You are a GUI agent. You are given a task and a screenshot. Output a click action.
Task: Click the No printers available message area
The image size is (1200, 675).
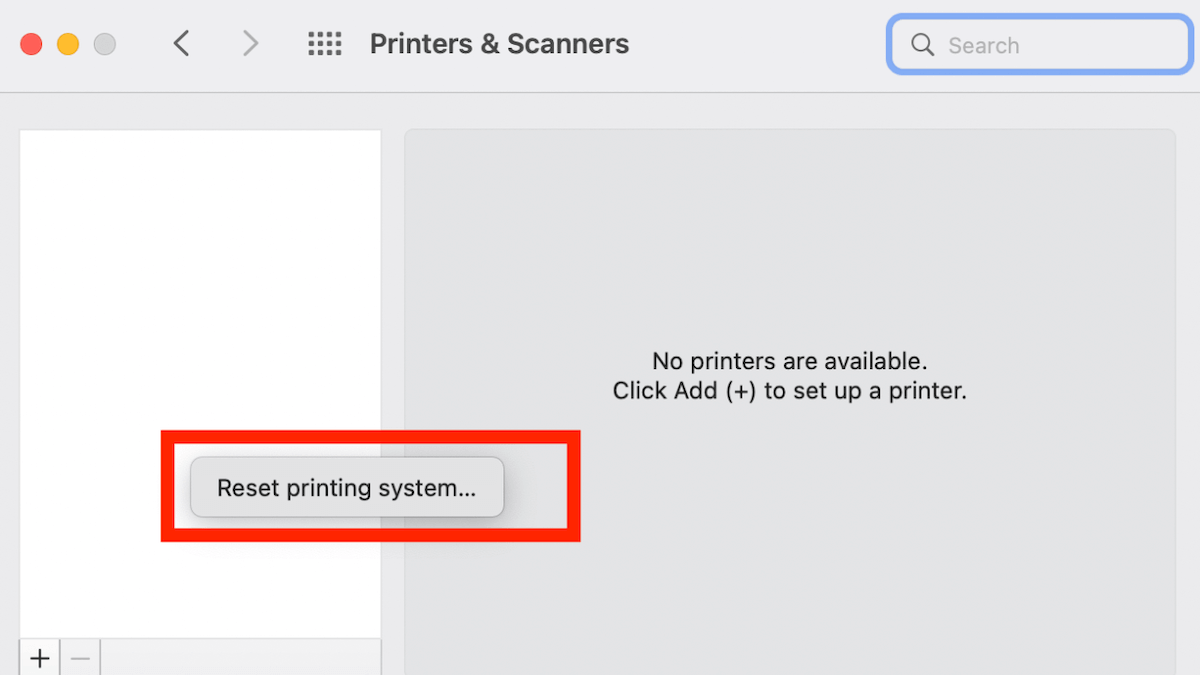pos(789,376)
